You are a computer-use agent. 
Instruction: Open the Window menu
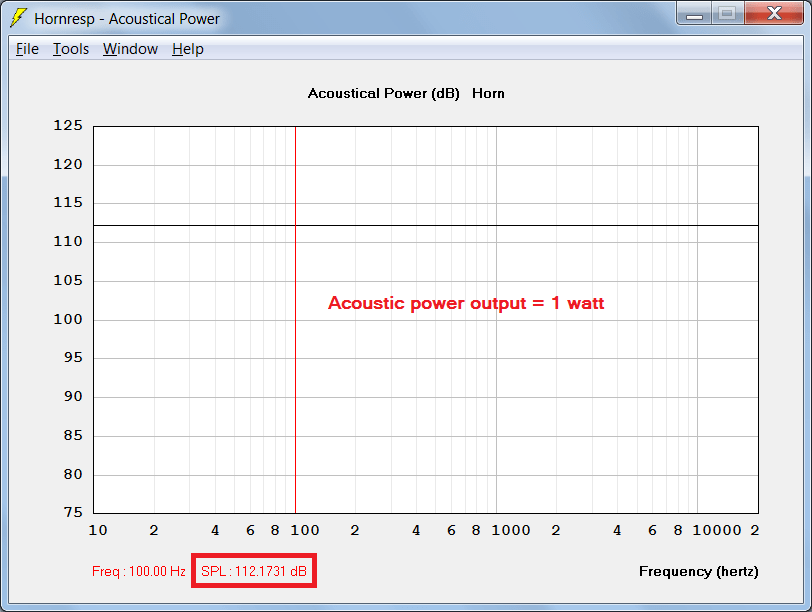tap(130, 49)
